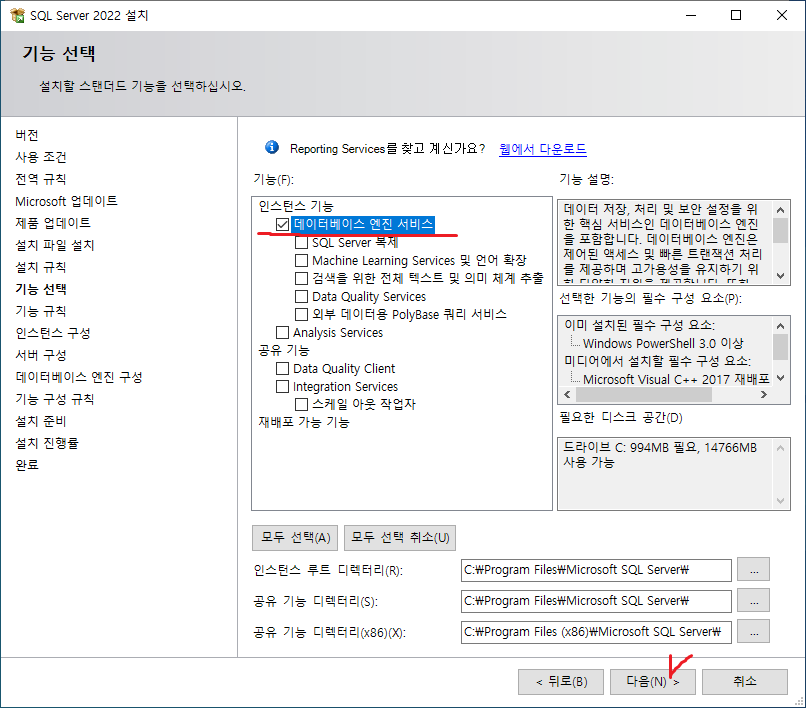Select the 재배포 가능 기능 group header

304,422
